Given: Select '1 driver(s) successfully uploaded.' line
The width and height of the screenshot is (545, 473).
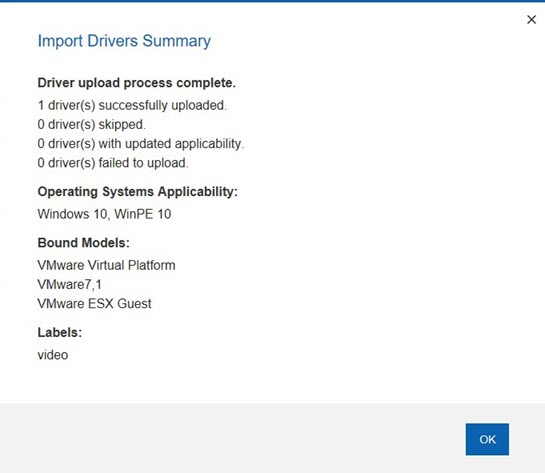Looking at the screenshot, I should tap(132, 105).
